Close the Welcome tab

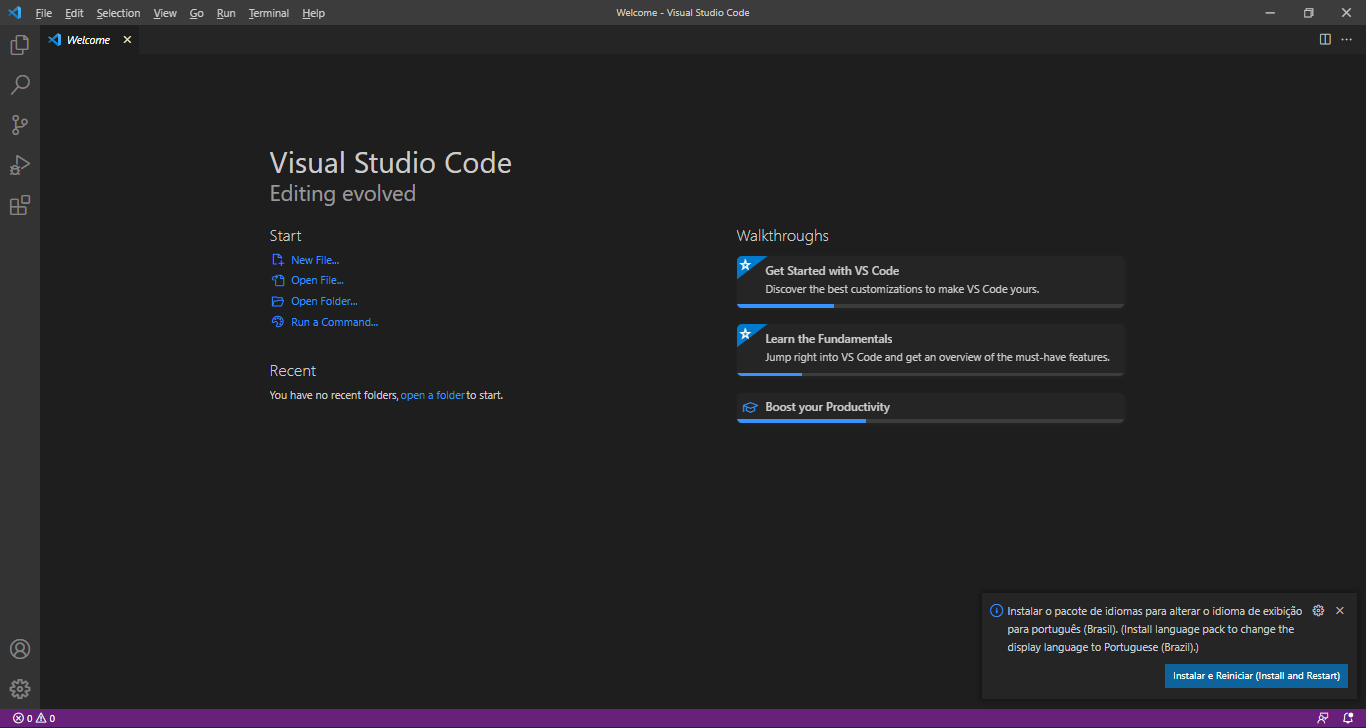click(x=127, y=40)
